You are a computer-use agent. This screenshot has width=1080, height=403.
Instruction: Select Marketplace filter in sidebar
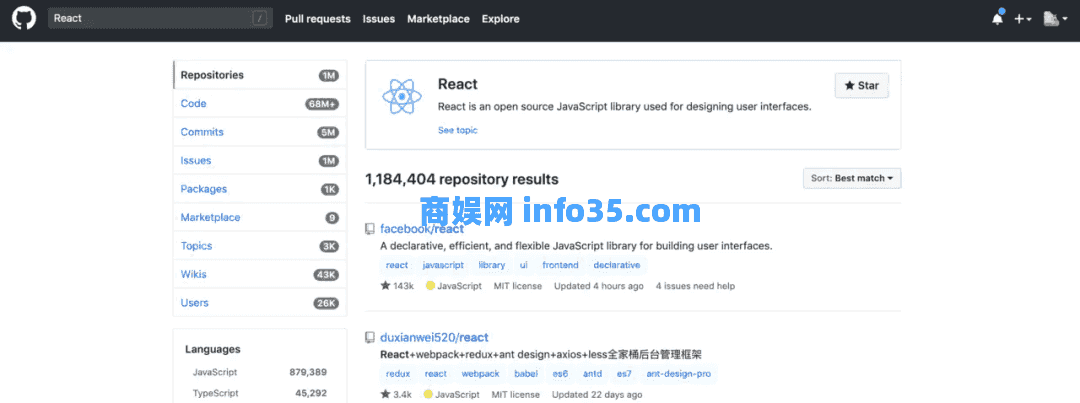[x=260, y=217]
